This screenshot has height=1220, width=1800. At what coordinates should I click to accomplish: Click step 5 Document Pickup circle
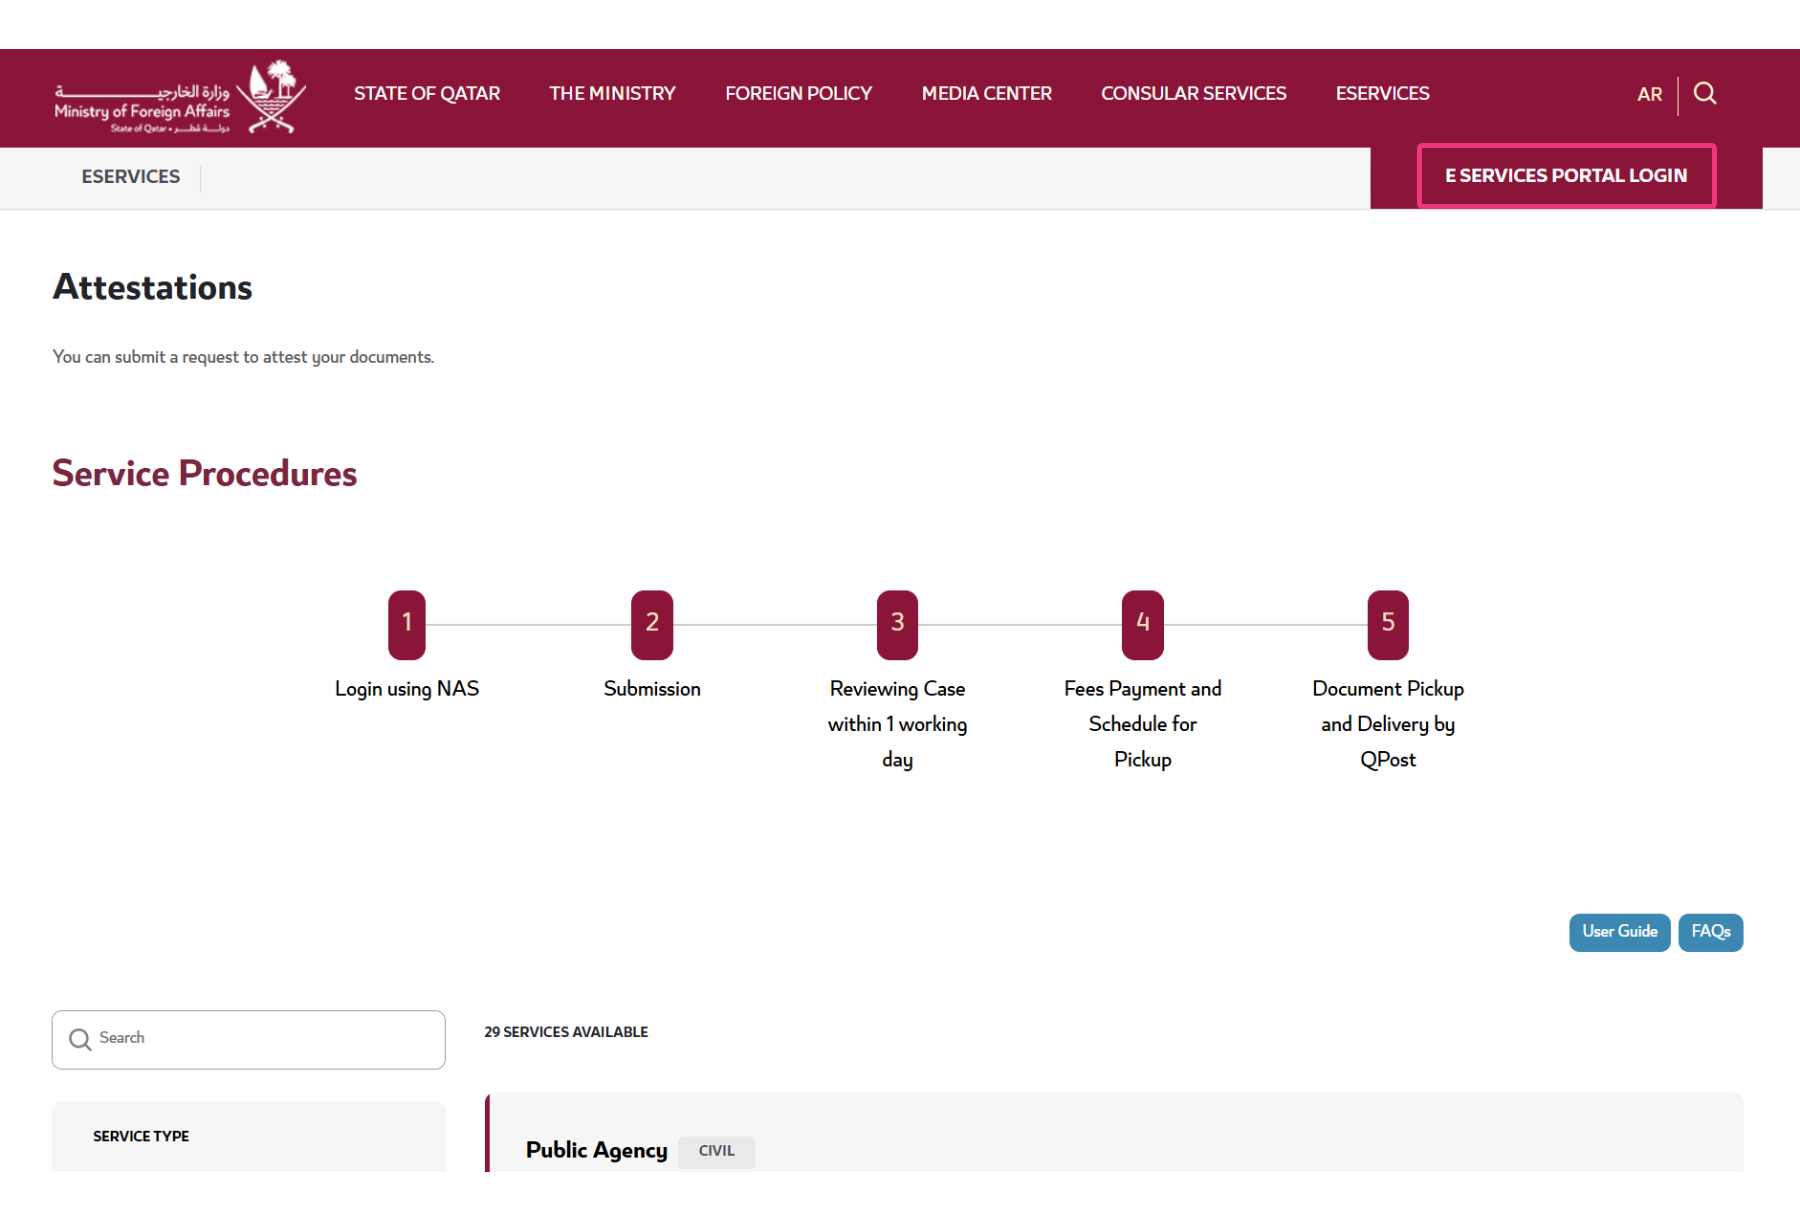(1387, 623)
